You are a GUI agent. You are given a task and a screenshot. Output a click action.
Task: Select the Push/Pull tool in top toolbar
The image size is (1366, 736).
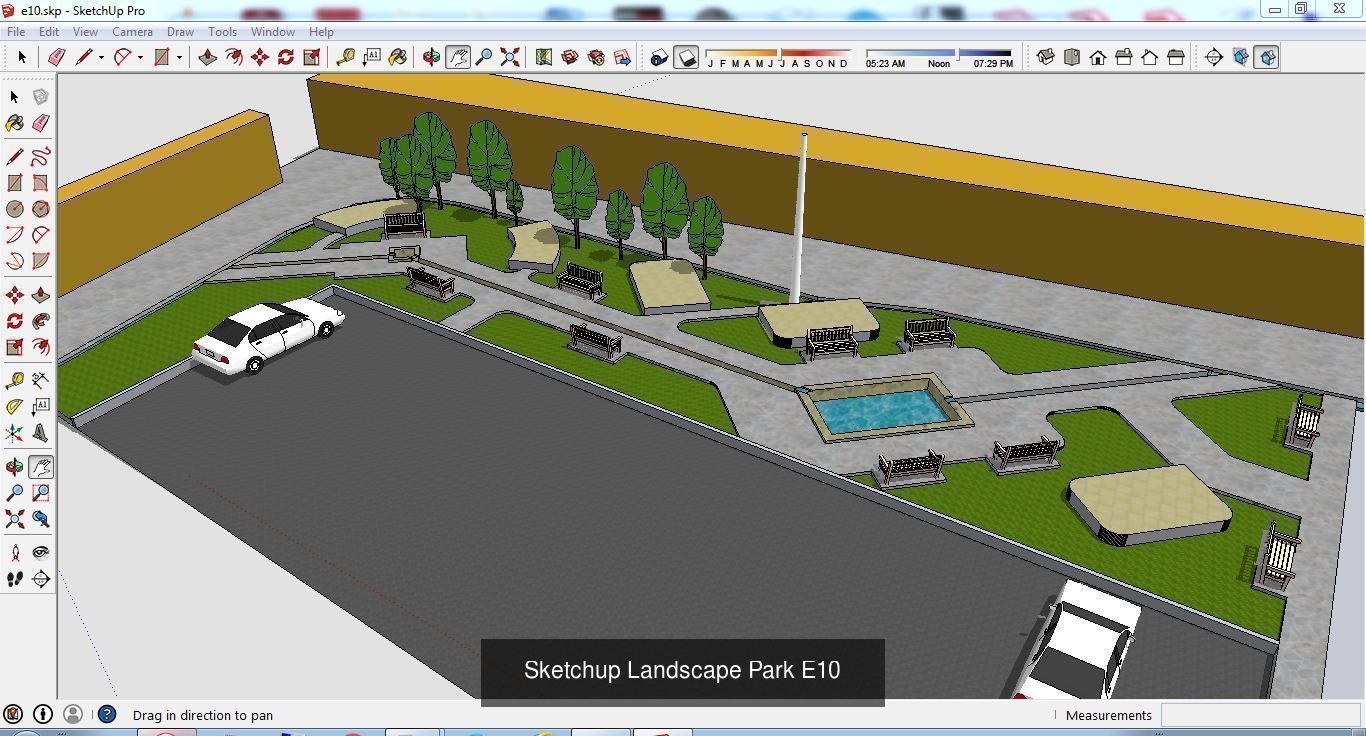point(208,57)
